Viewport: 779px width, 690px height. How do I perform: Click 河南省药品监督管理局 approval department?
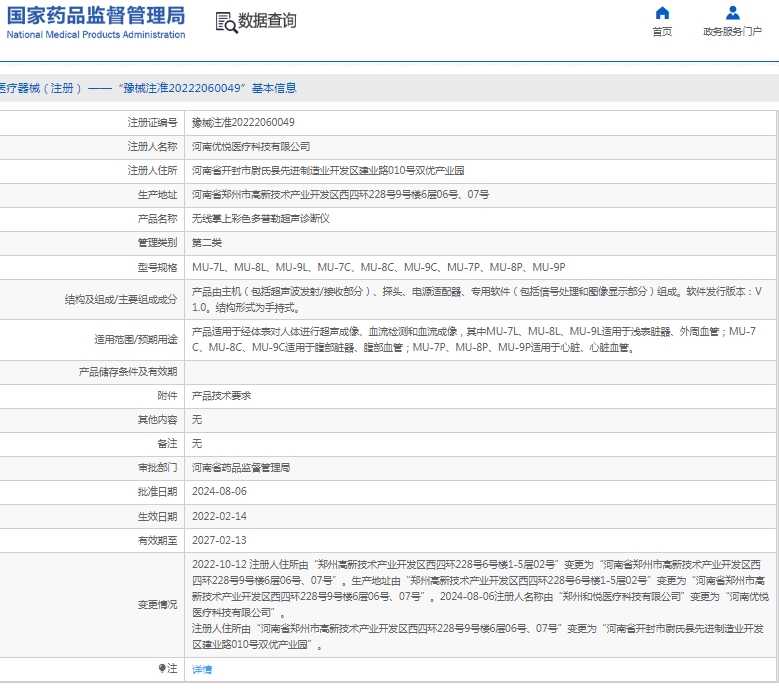coord(241,467)
